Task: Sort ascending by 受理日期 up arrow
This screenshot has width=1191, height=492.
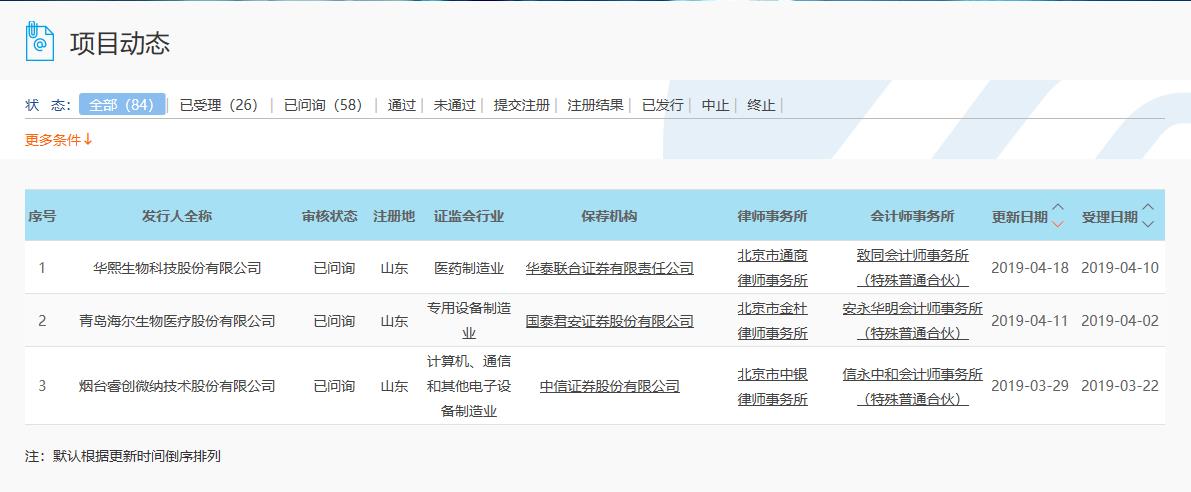Action: 1148,208
